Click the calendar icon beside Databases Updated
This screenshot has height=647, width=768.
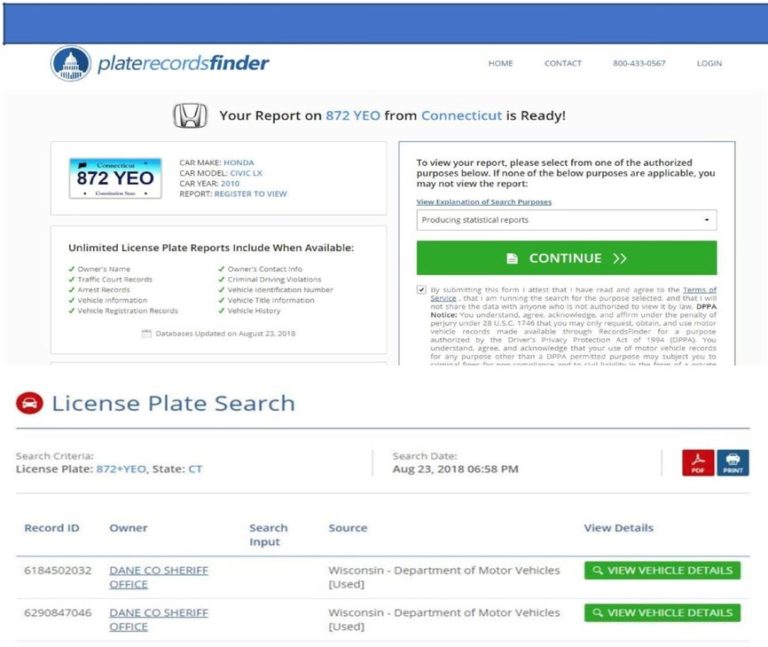[146, 332]
